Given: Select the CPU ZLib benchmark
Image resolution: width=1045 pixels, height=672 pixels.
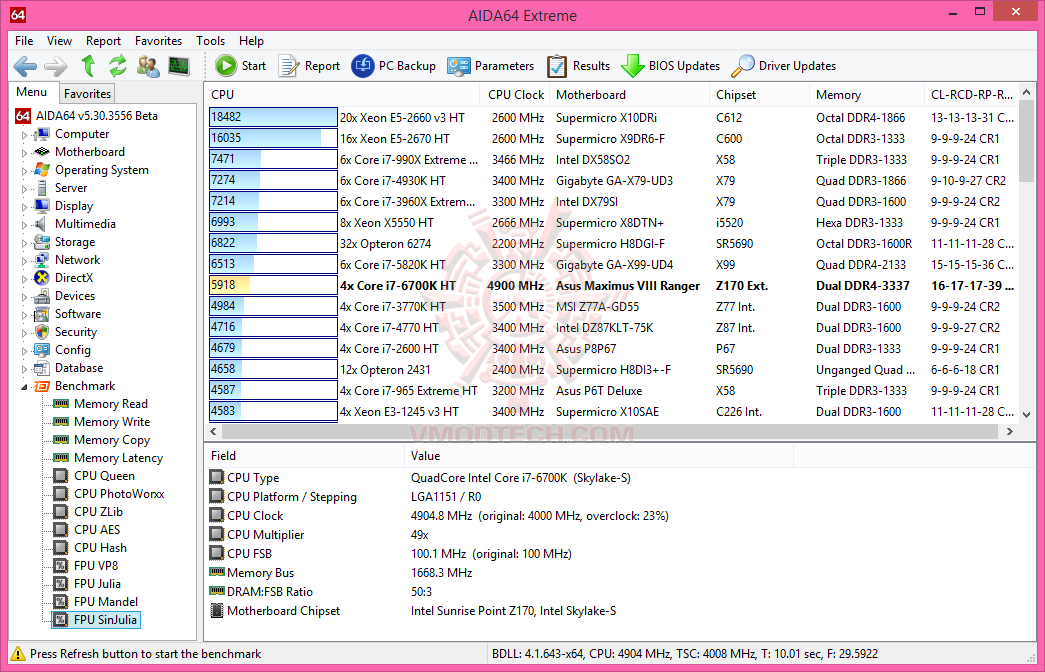Looking at the screenshot, I should 98,512.
